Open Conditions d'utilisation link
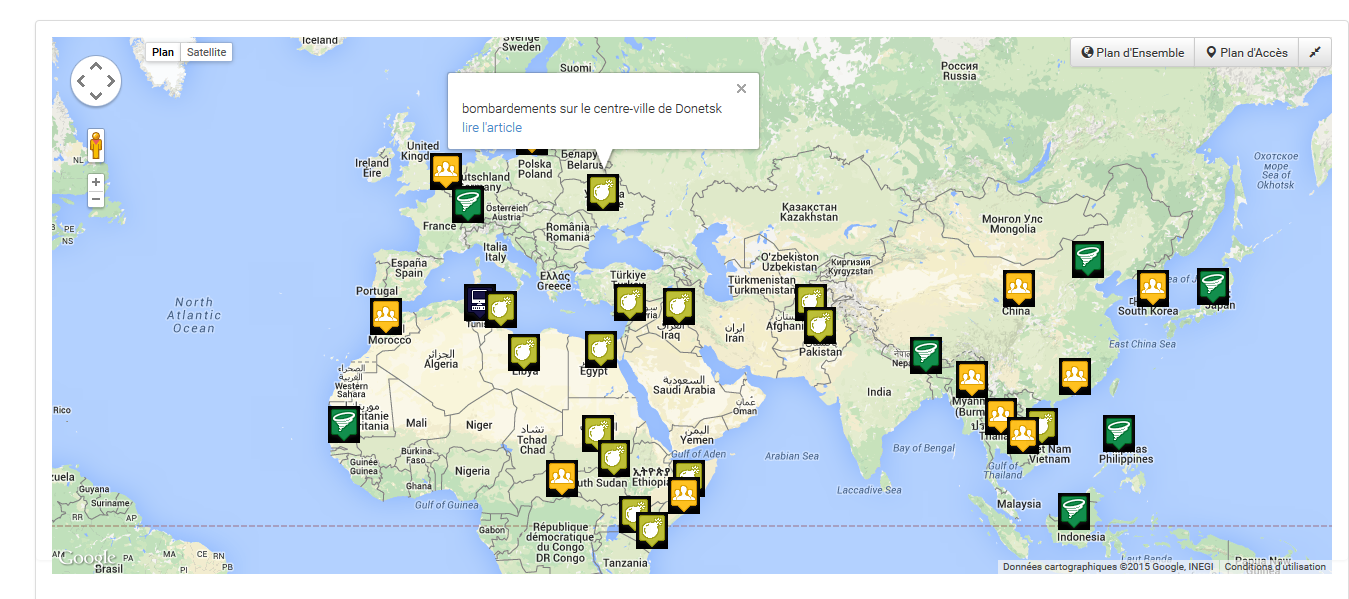The height and width of the screenshot is (599, 1349). [1275, 567]
